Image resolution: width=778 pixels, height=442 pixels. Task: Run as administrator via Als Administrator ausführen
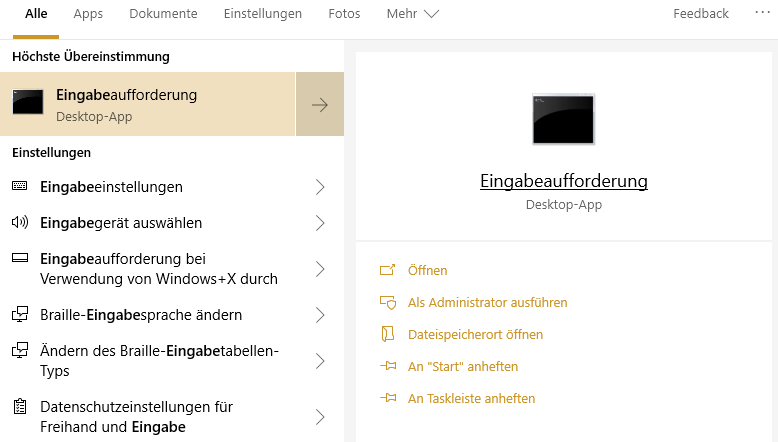coord(487,302)
